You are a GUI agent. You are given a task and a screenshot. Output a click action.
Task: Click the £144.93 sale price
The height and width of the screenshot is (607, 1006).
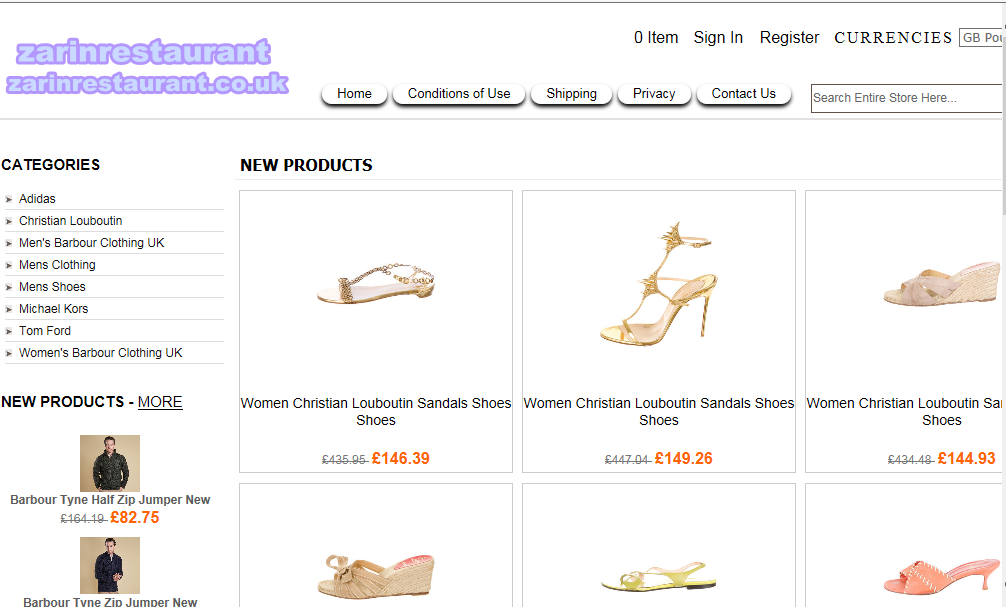pos(966,459)
